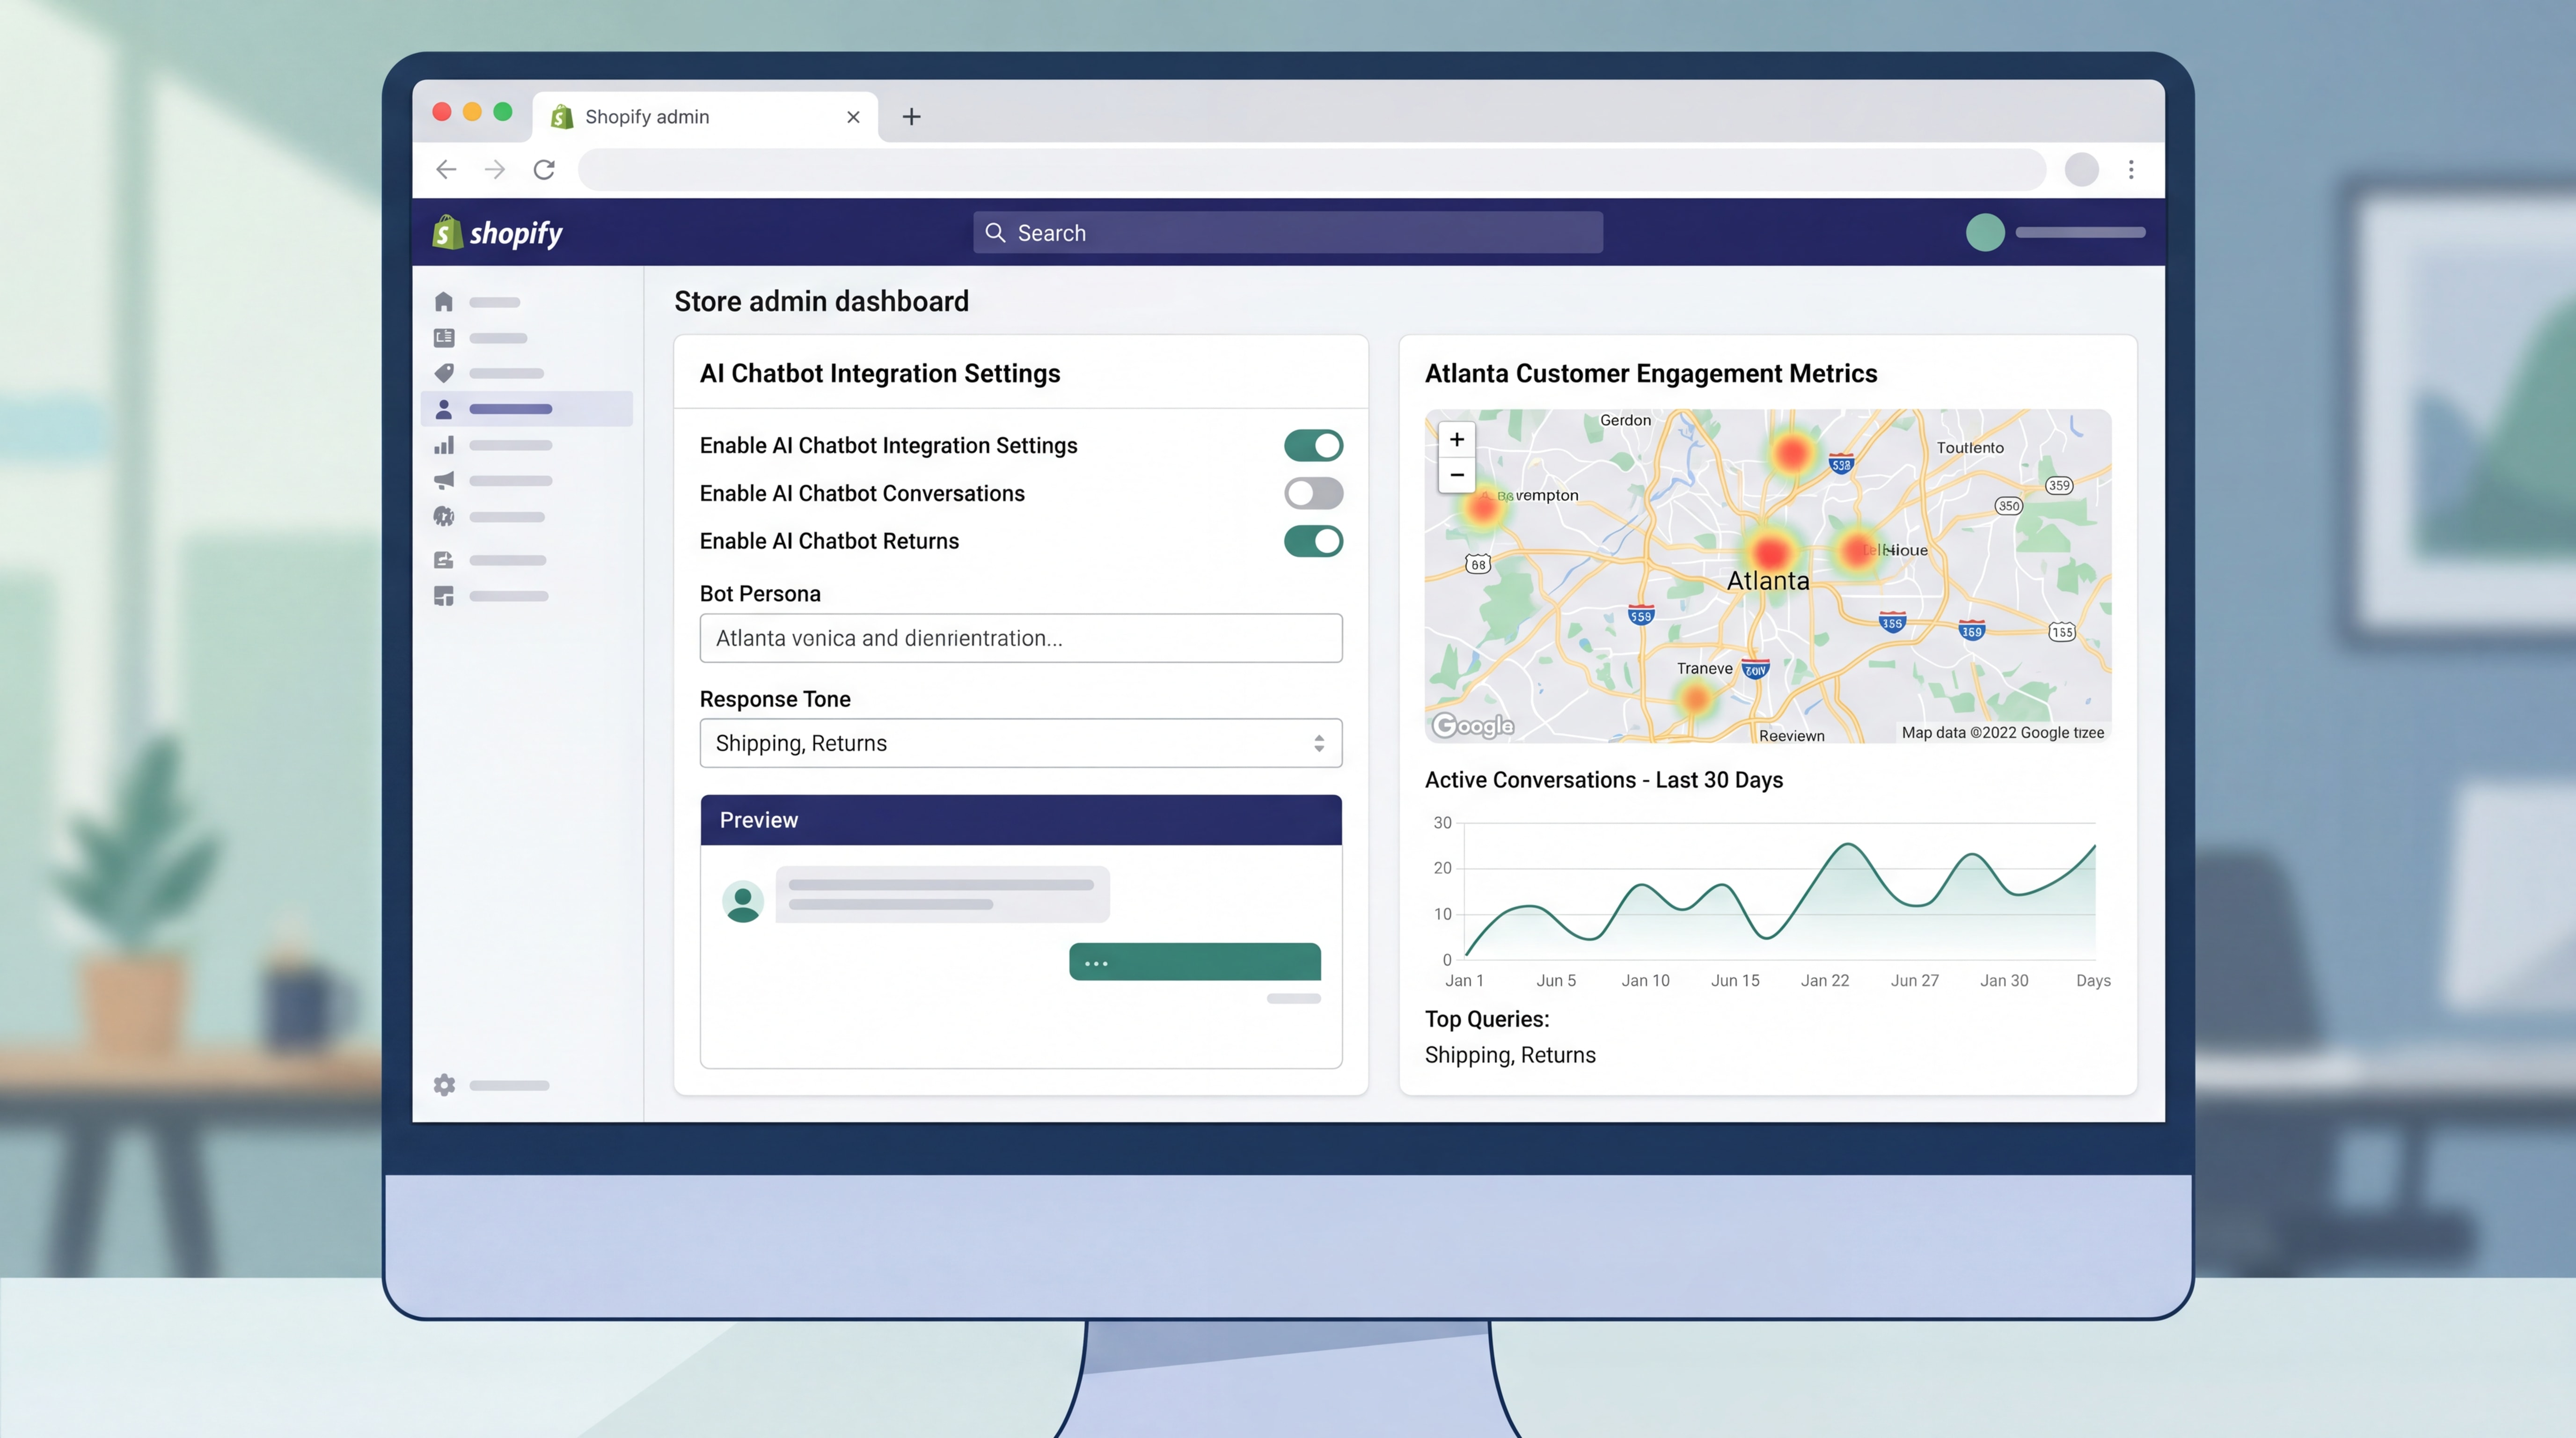2576x1438 pixels.
Task: Open the browser three-dot menu
Action: pyautogui.click(x=2131, y=170)
